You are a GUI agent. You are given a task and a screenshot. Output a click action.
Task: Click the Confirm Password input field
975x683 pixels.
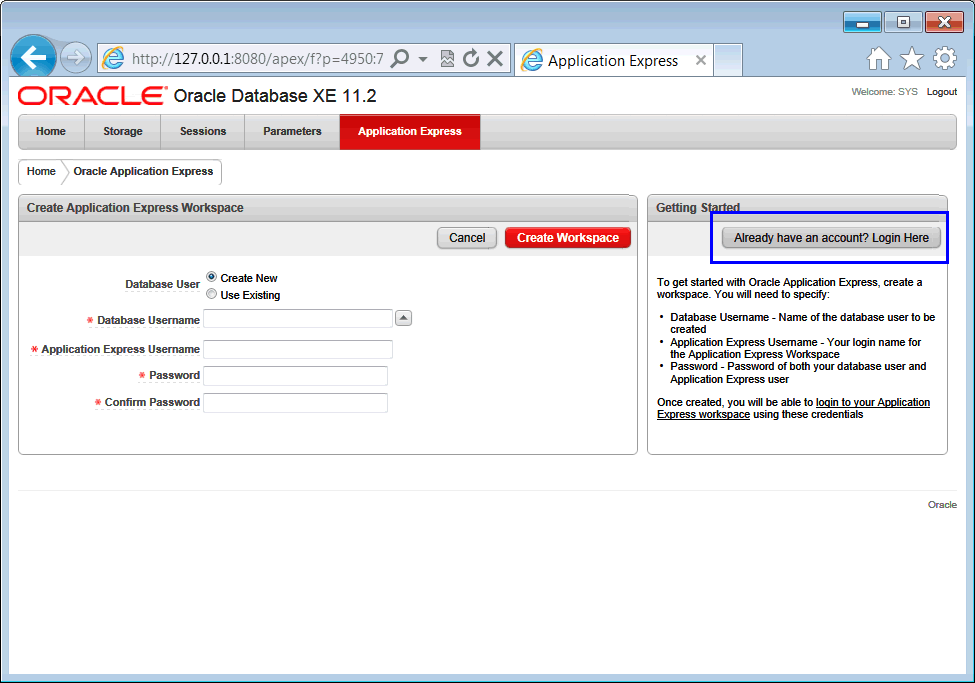[x=295, y=402]
